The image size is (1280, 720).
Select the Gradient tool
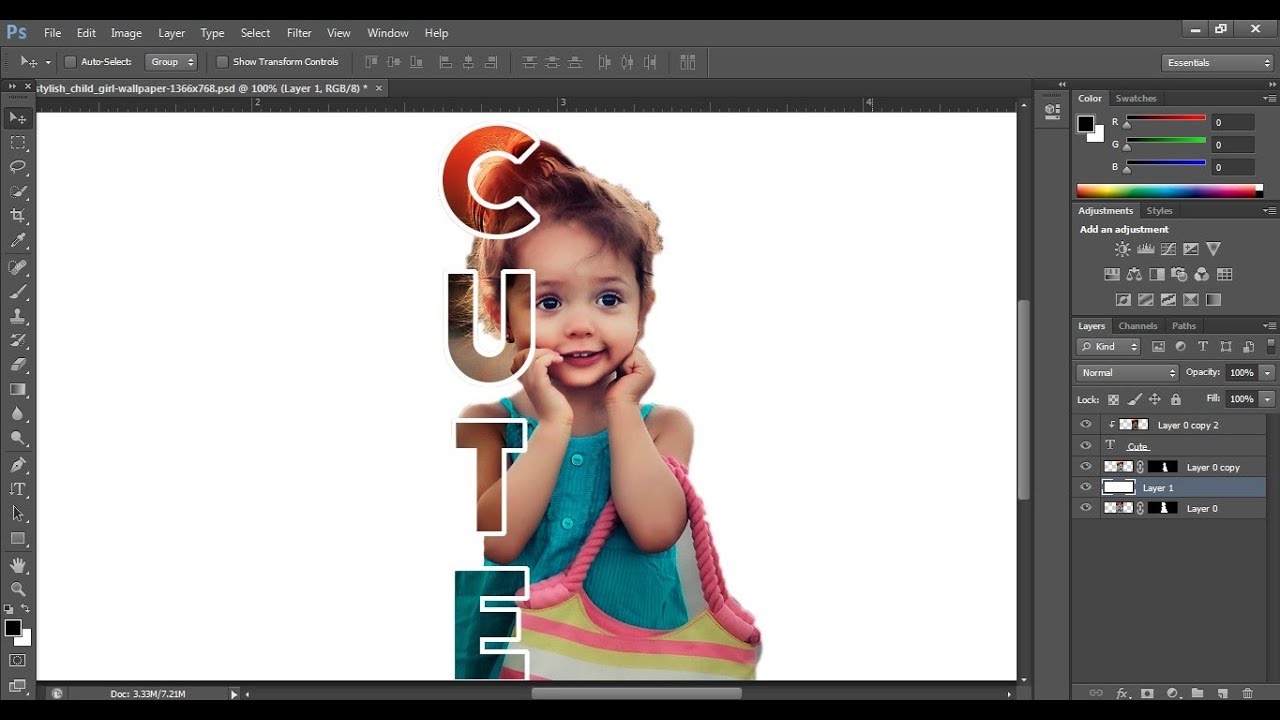click(x=18, y=390)
